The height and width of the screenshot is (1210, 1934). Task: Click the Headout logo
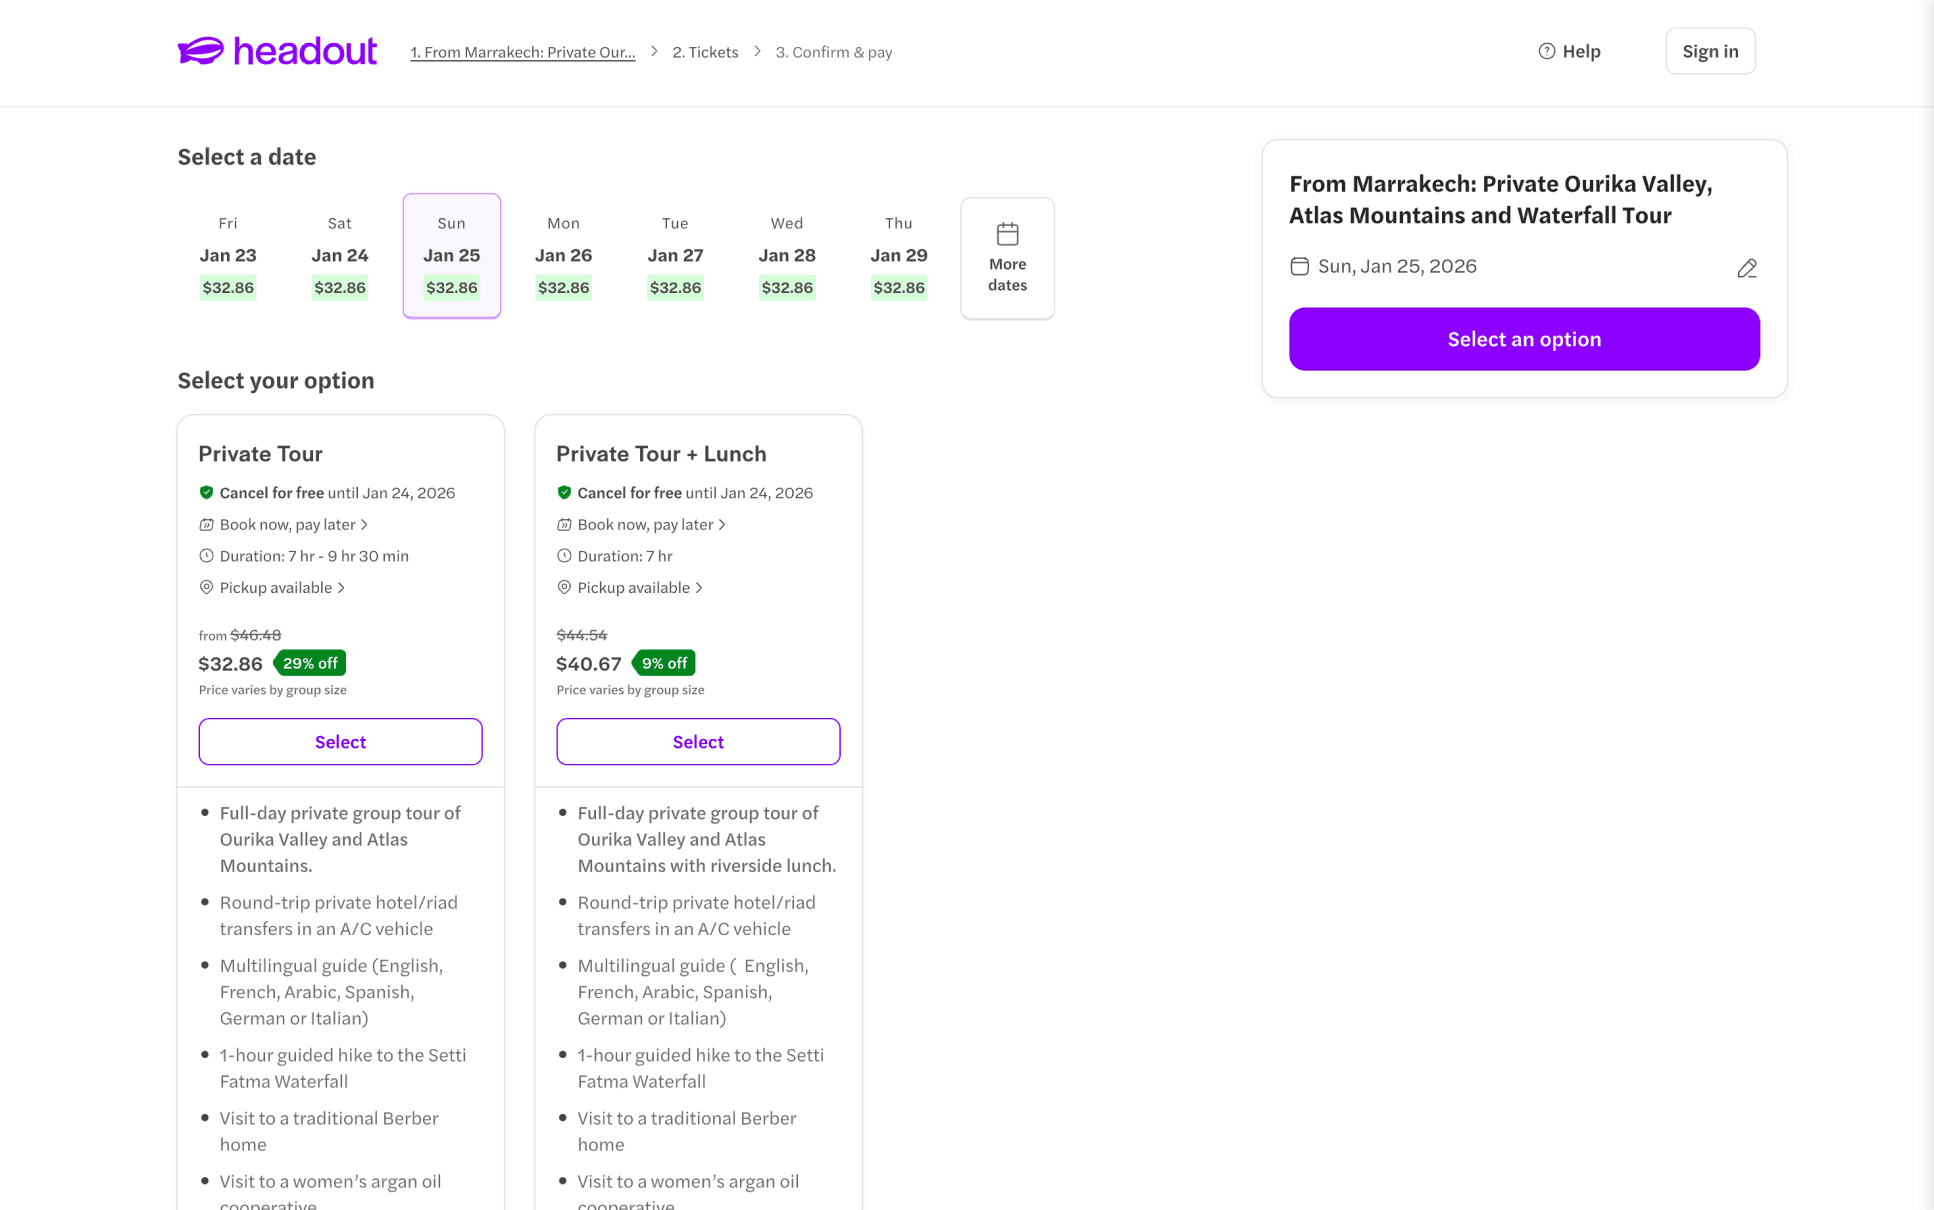click(x=277, y=51)
